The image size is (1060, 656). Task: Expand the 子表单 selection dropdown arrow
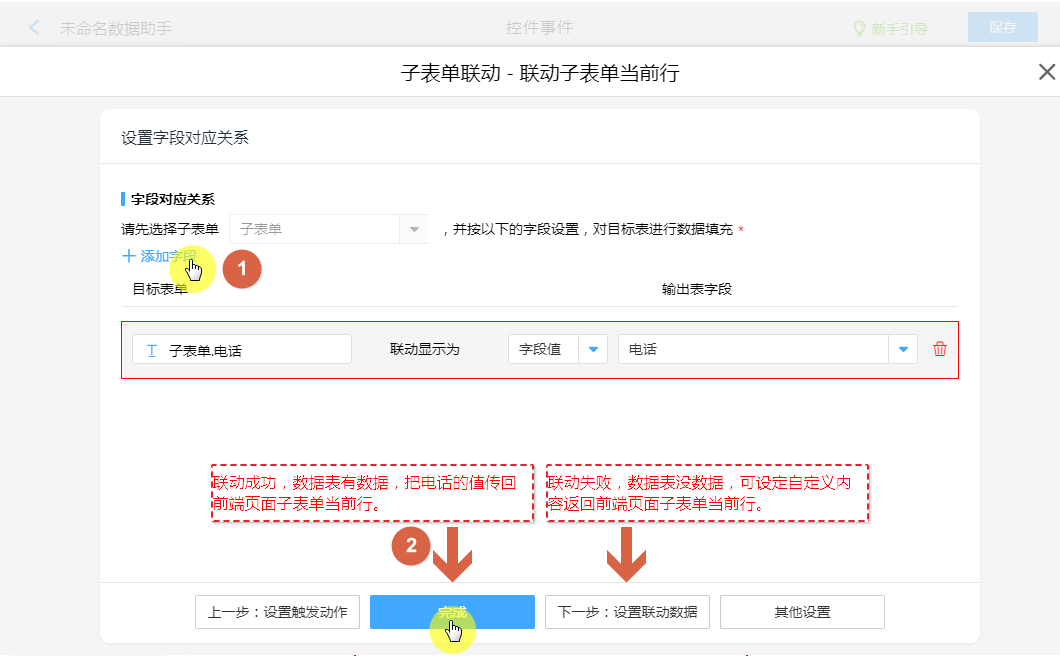[x=414, y=229]
